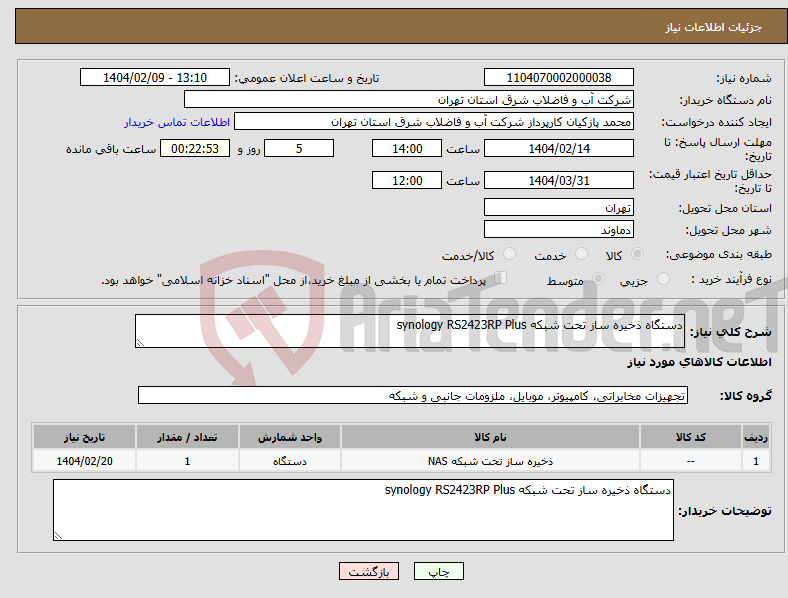Click the شرح کلی نیاز description textarea
Screen dimensions: 788x598
pyautogui.click(x=410, y=331)
